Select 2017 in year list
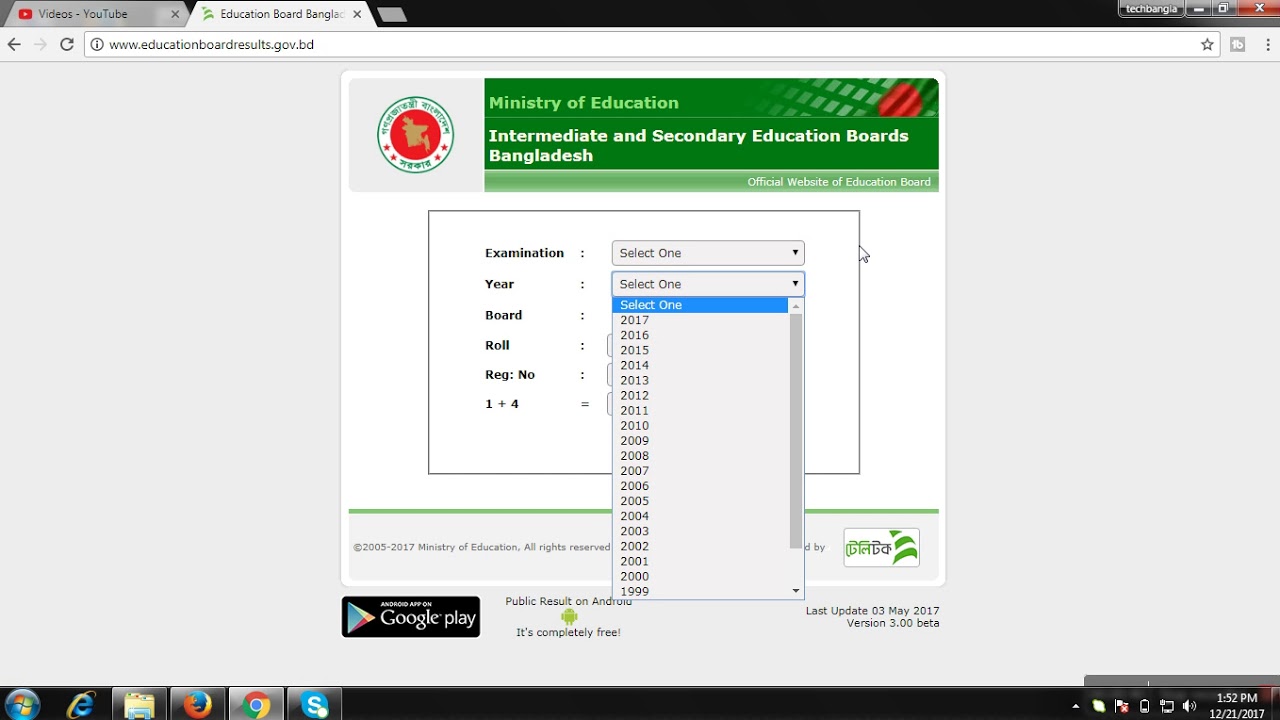Screen dimensions: 1280x720 point(700,320)
